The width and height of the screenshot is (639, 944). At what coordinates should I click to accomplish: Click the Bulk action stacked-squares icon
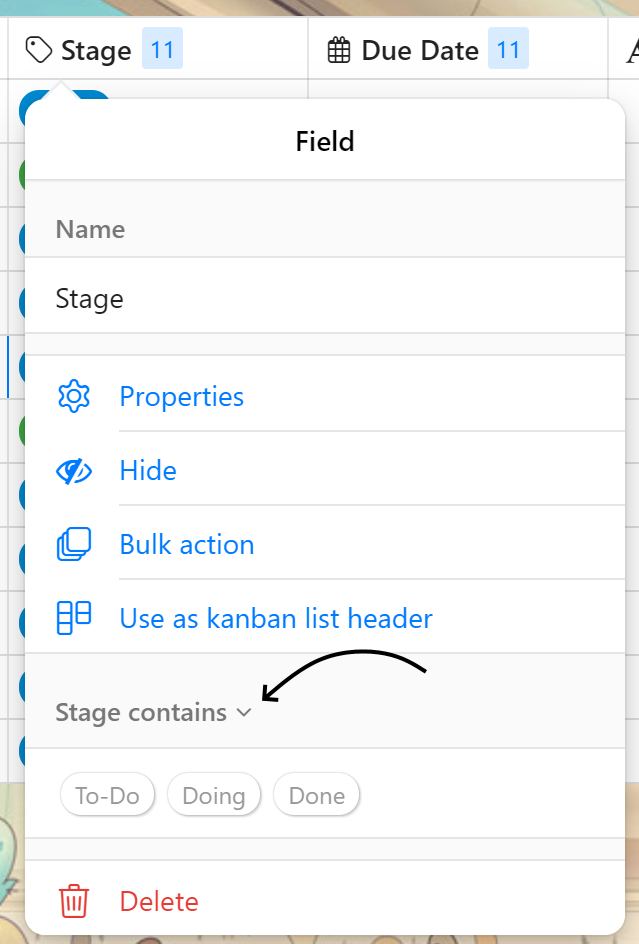(x=74, y=544)
